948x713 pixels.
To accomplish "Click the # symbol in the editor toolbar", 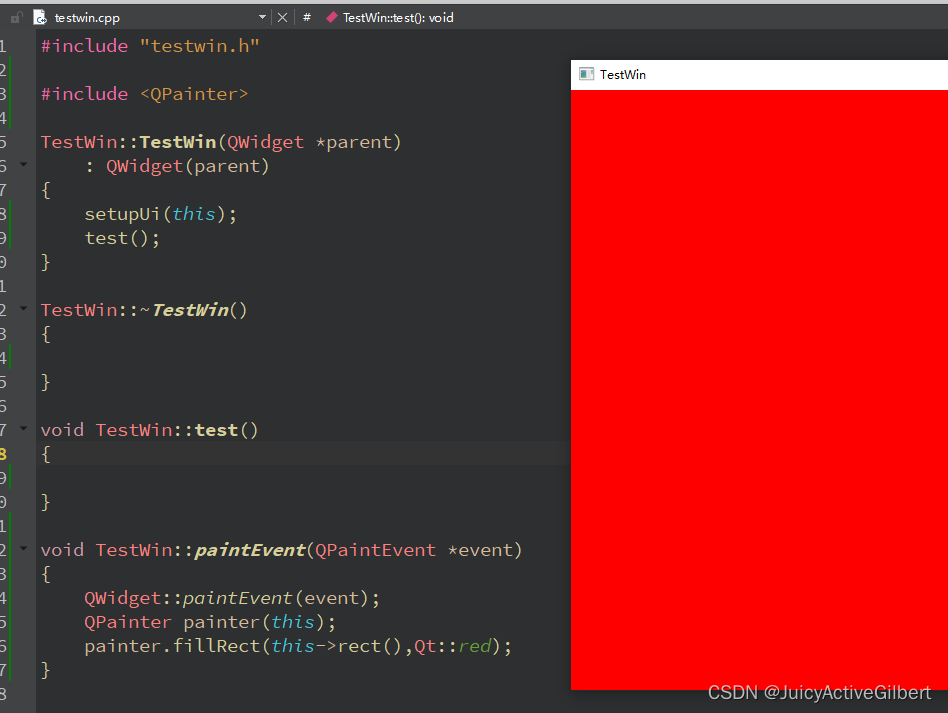I will pyautogui.click(x=307, y=18).
